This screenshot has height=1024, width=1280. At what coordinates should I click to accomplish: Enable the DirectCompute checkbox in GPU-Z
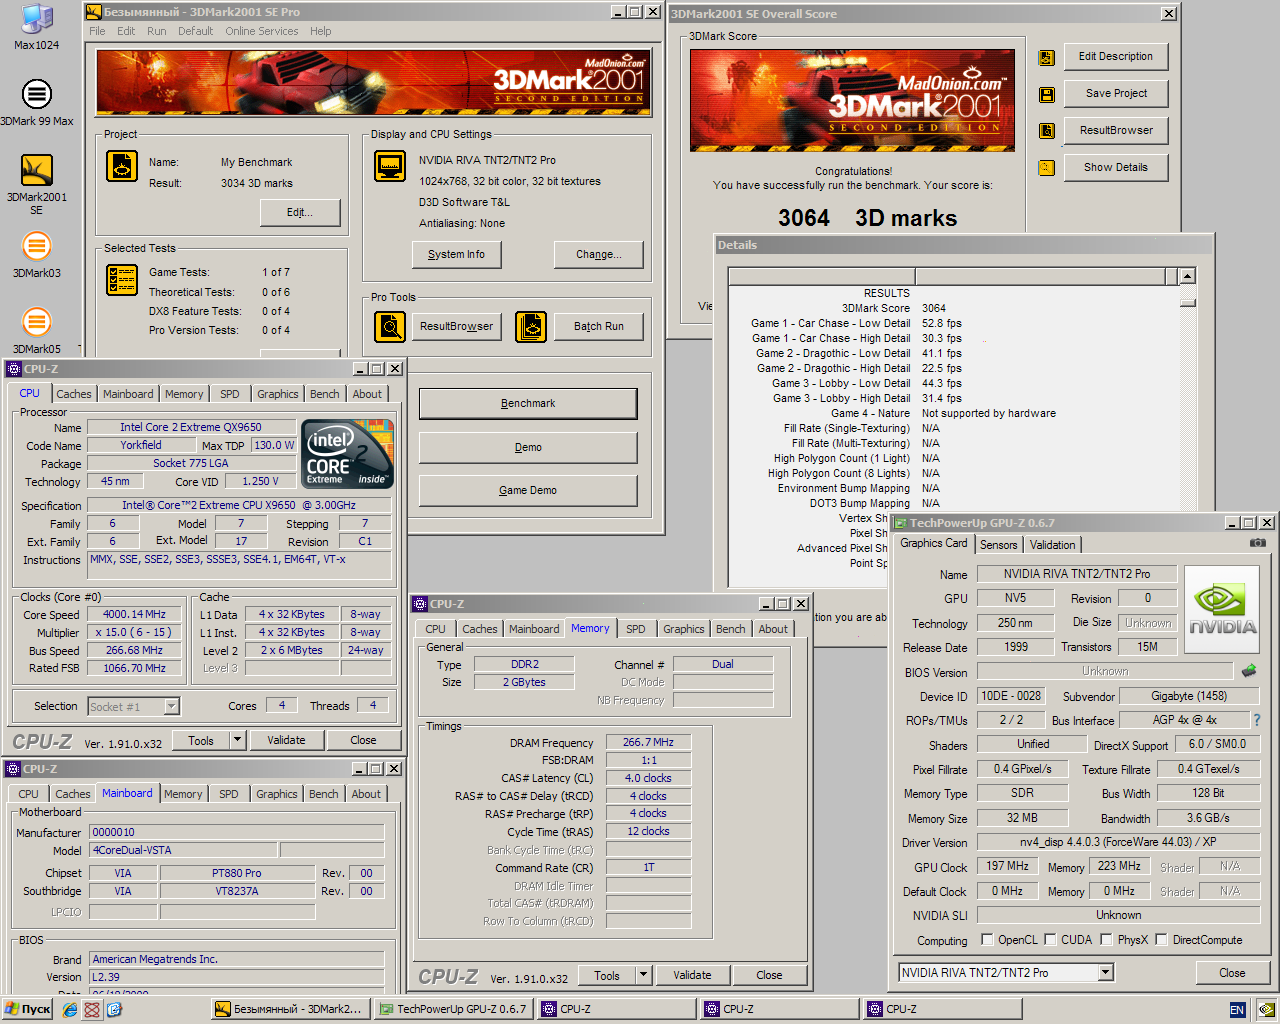(1162, 940)
